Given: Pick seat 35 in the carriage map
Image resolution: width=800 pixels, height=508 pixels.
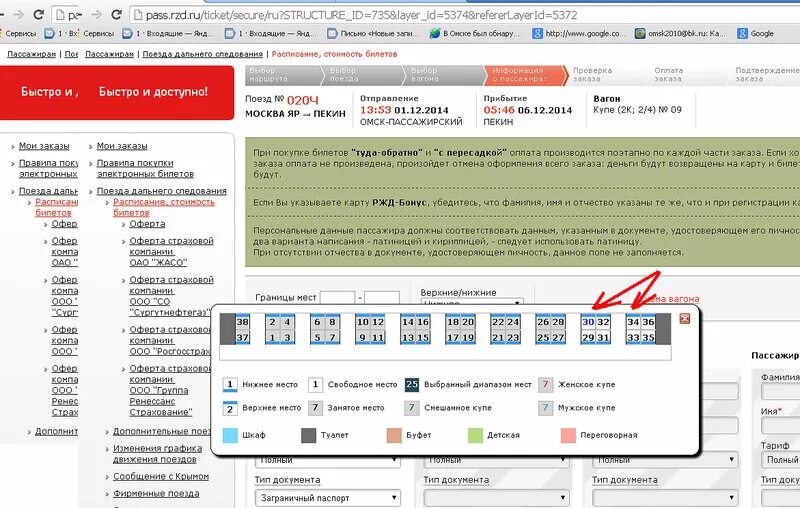Looking at the screenshot, I should [648, 337].
